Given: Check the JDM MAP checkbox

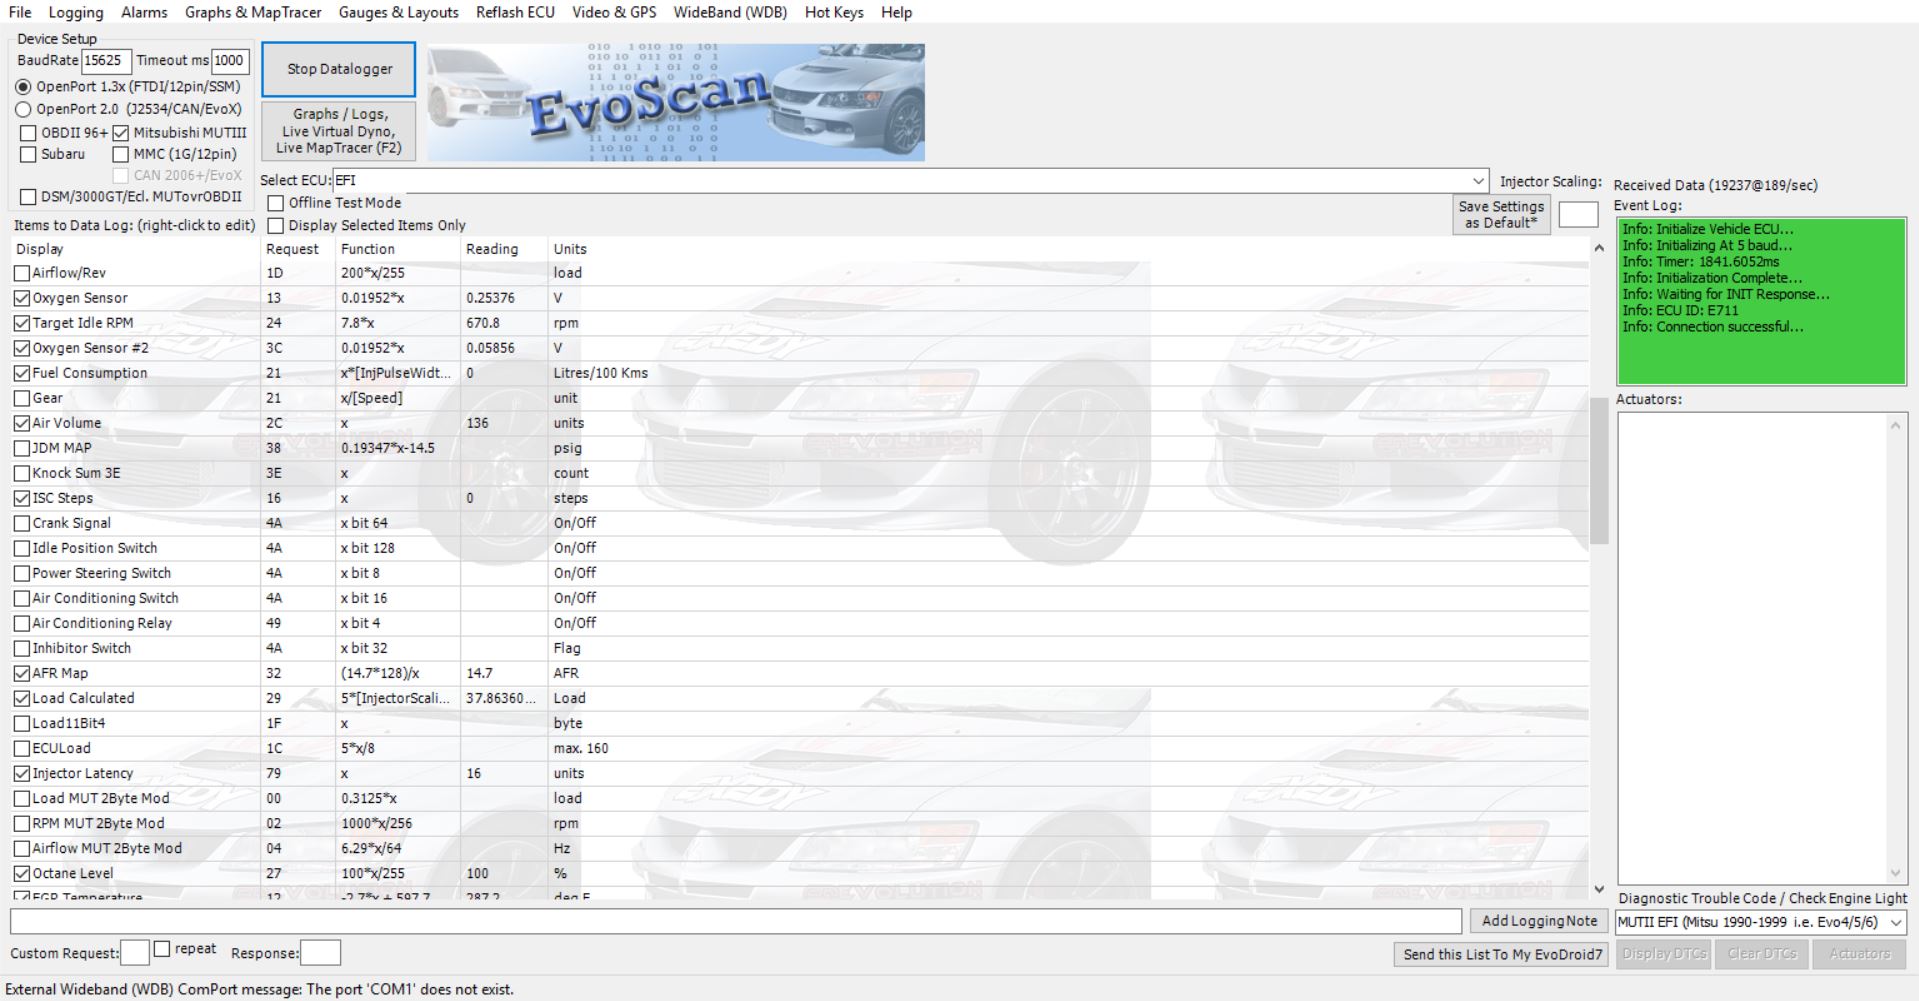Looking at the screenshot, I should click(22, 448).
